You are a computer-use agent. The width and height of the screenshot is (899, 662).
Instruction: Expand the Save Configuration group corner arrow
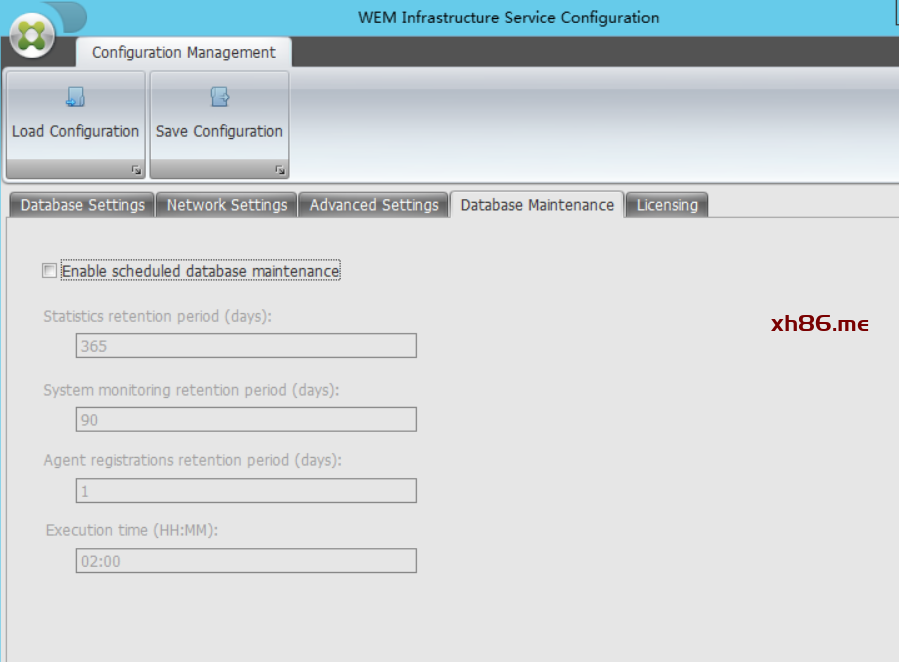pyautogui.click(x=280, y=170)
